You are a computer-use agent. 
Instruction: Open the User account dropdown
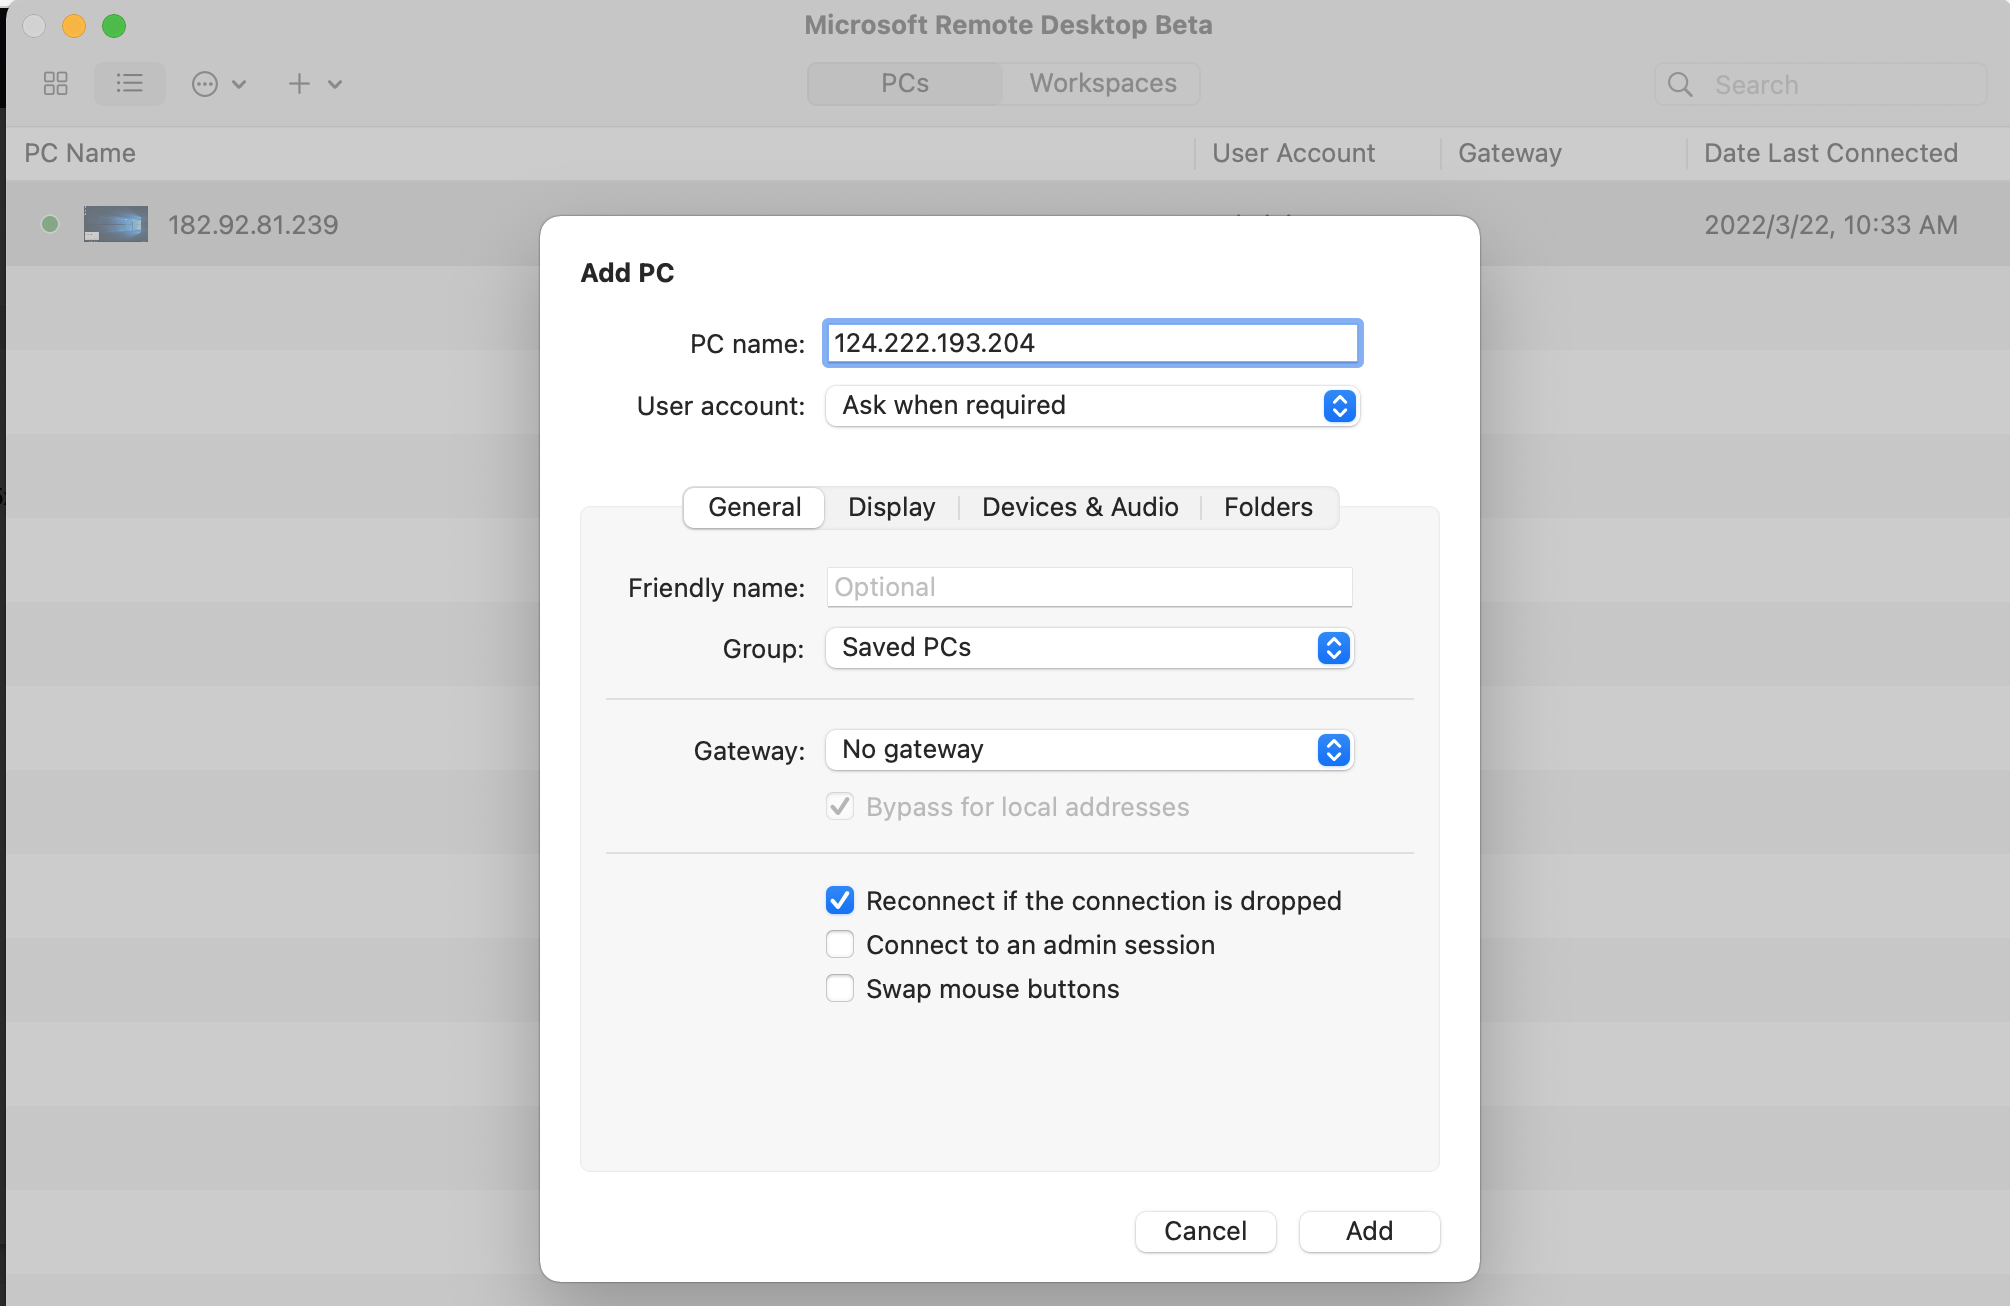(1092, 406)
